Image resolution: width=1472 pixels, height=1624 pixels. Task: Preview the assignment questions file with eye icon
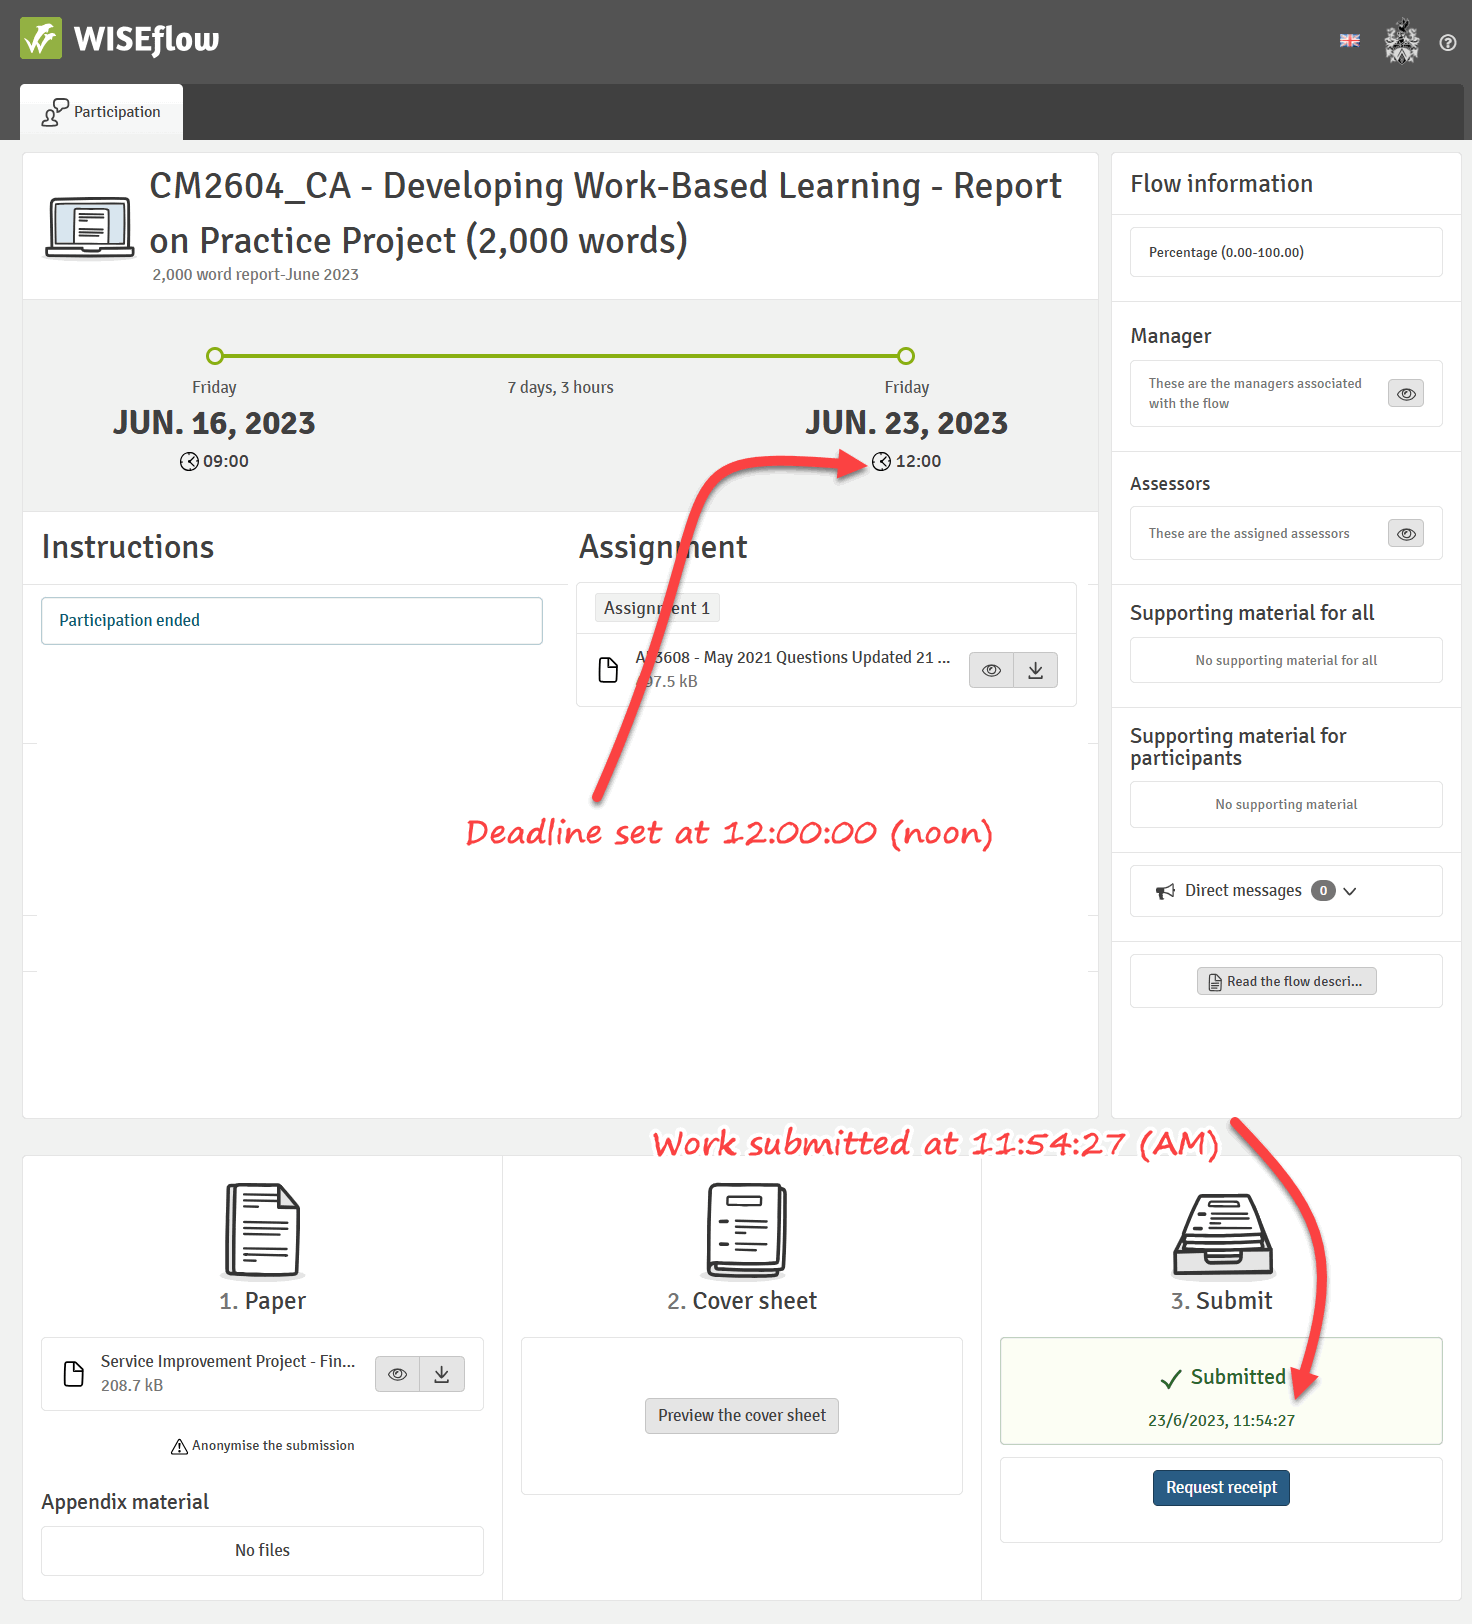point(991,670)
